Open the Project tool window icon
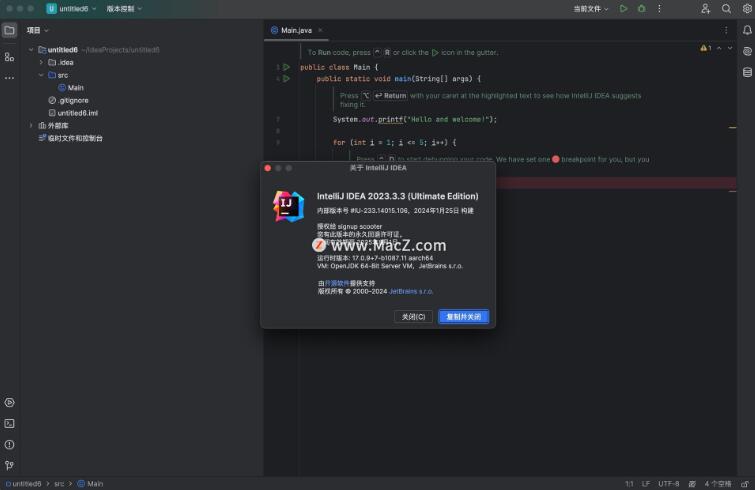Image resolution: width=755 pixels, height=490 pixels. 9,30
